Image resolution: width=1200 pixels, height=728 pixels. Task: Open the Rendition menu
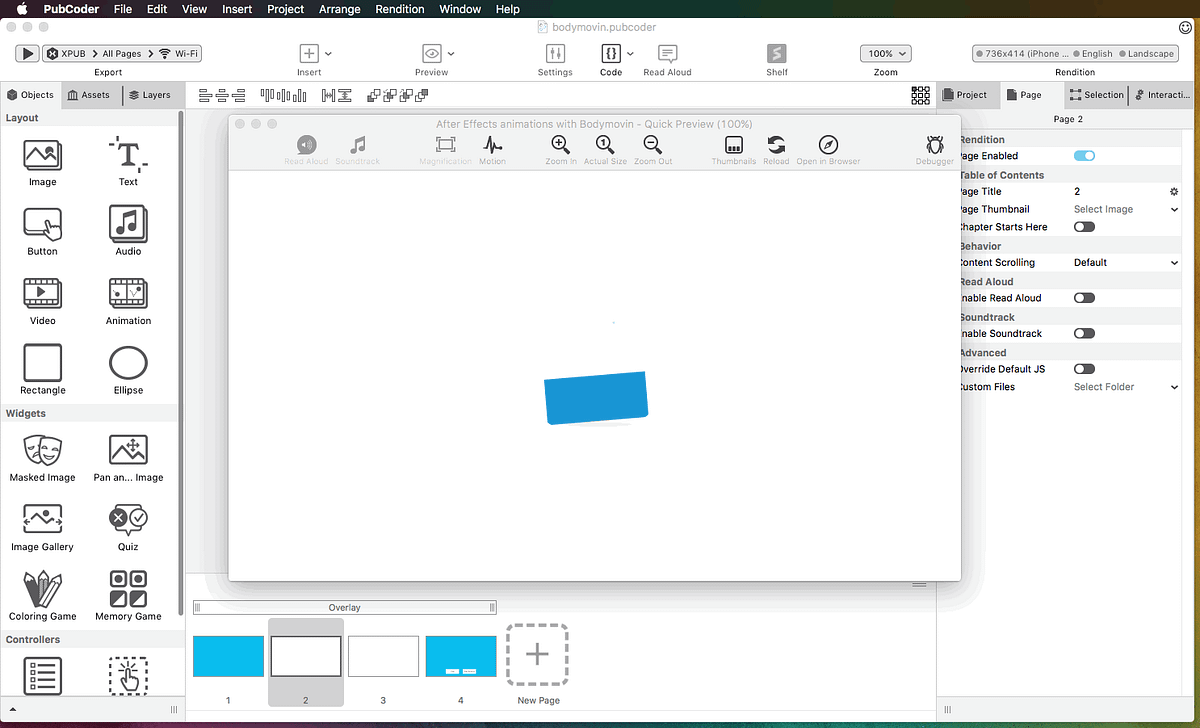click(x=399, y=9)
